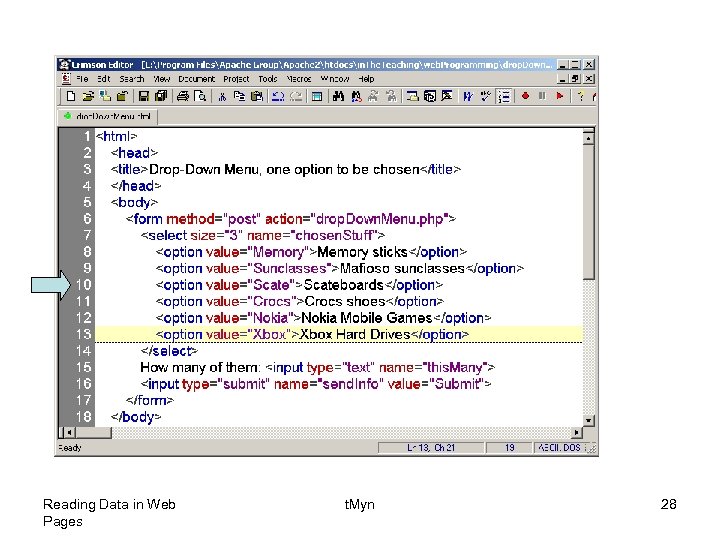This screenshot has width=720, height=540.
Task: Select the dropDownMenu.html document tab
Action: 108,116
